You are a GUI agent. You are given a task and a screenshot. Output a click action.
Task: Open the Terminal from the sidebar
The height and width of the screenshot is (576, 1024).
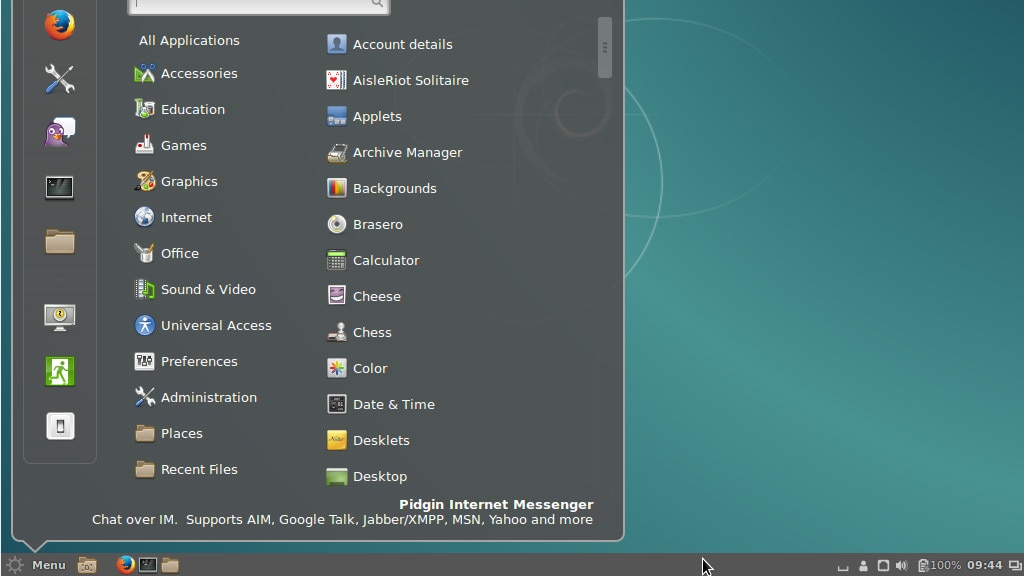coord(58,187)
